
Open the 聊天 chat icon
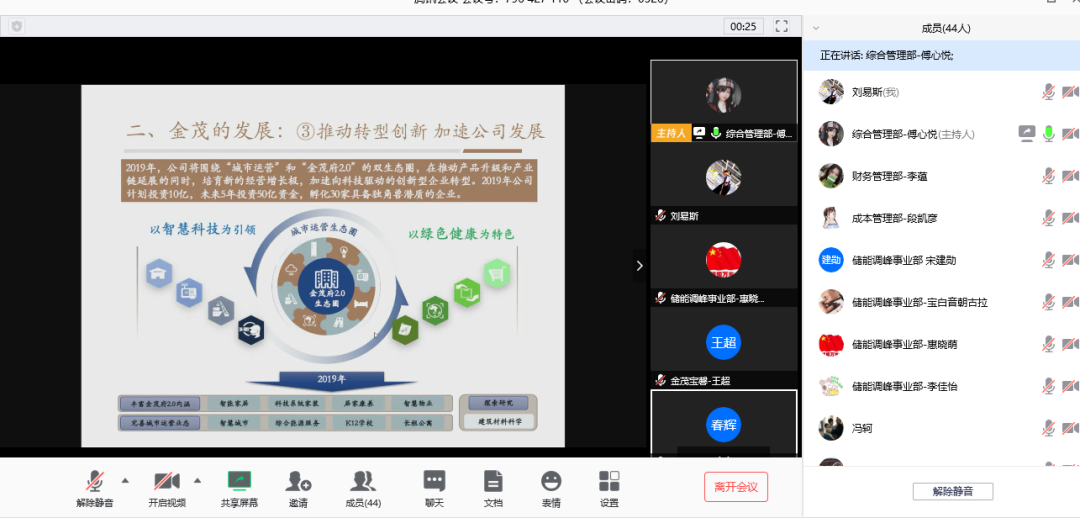click(x=434, y=481)
